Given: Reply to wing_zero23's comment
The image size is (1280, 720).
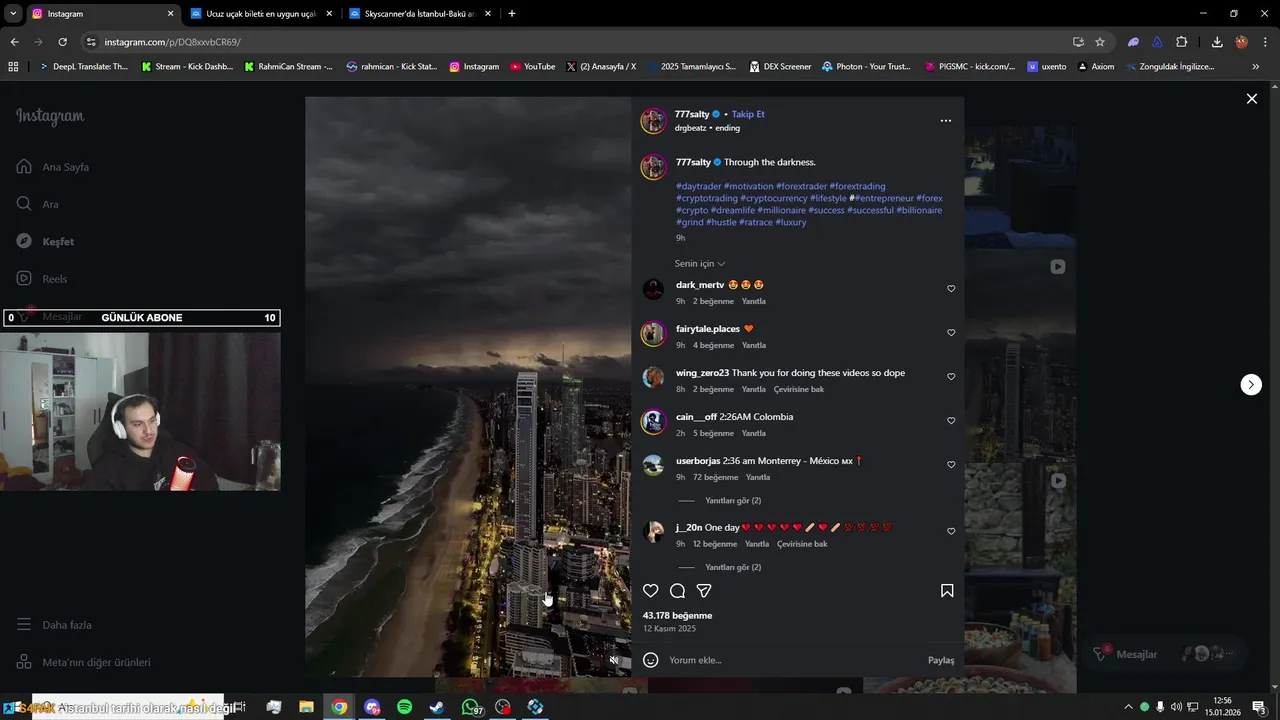Looking at the screenshot, I should (x=753, y=390).
